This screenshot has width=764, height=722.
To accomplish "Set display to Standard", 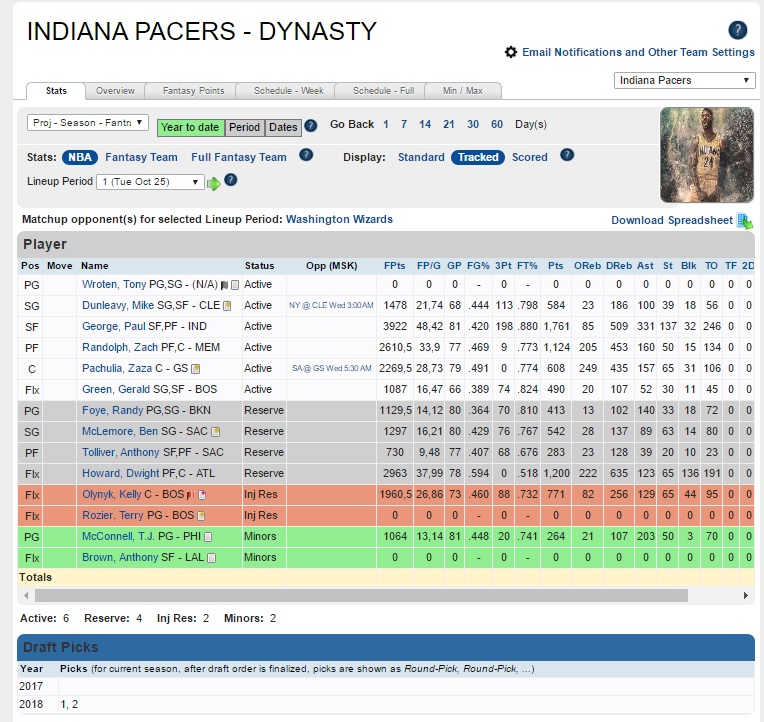I will pos(421,157).
